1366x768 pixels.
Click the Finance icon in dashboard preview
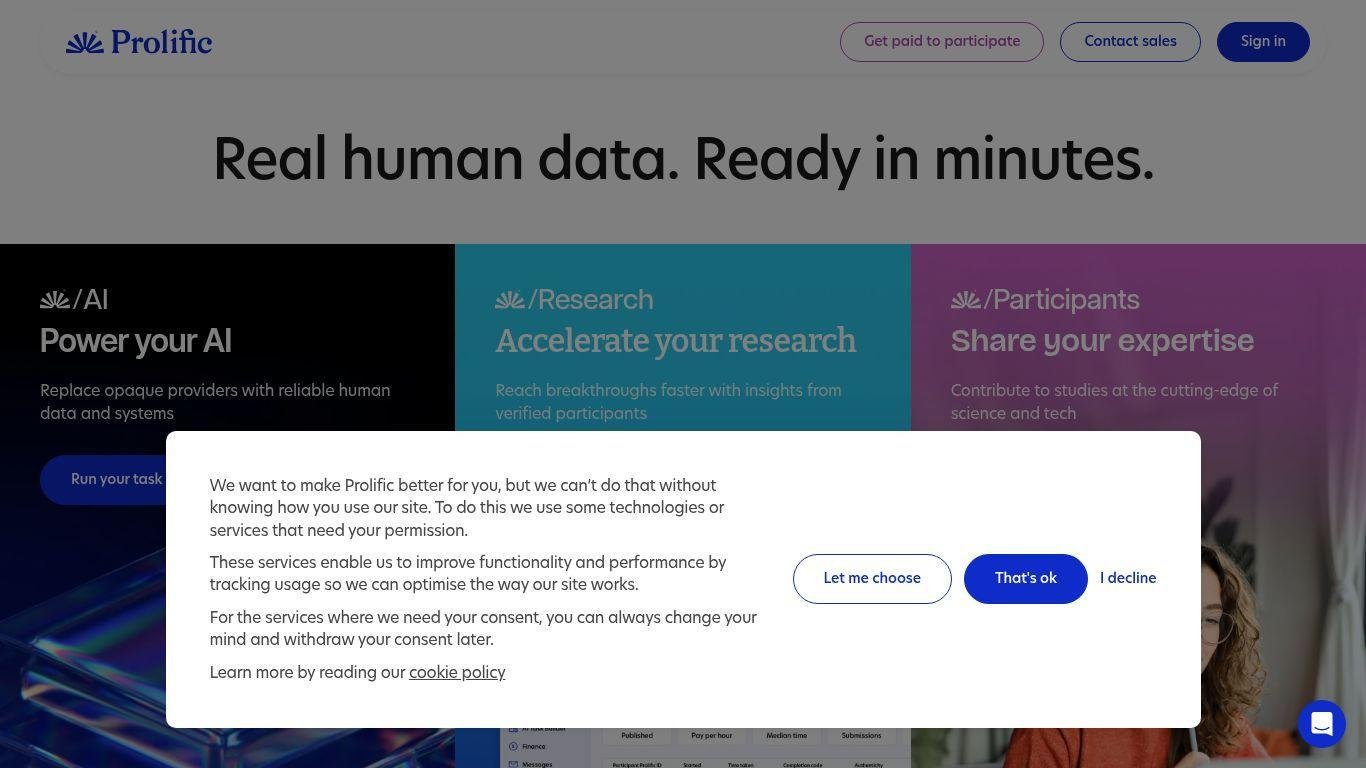tap(514, 746)
